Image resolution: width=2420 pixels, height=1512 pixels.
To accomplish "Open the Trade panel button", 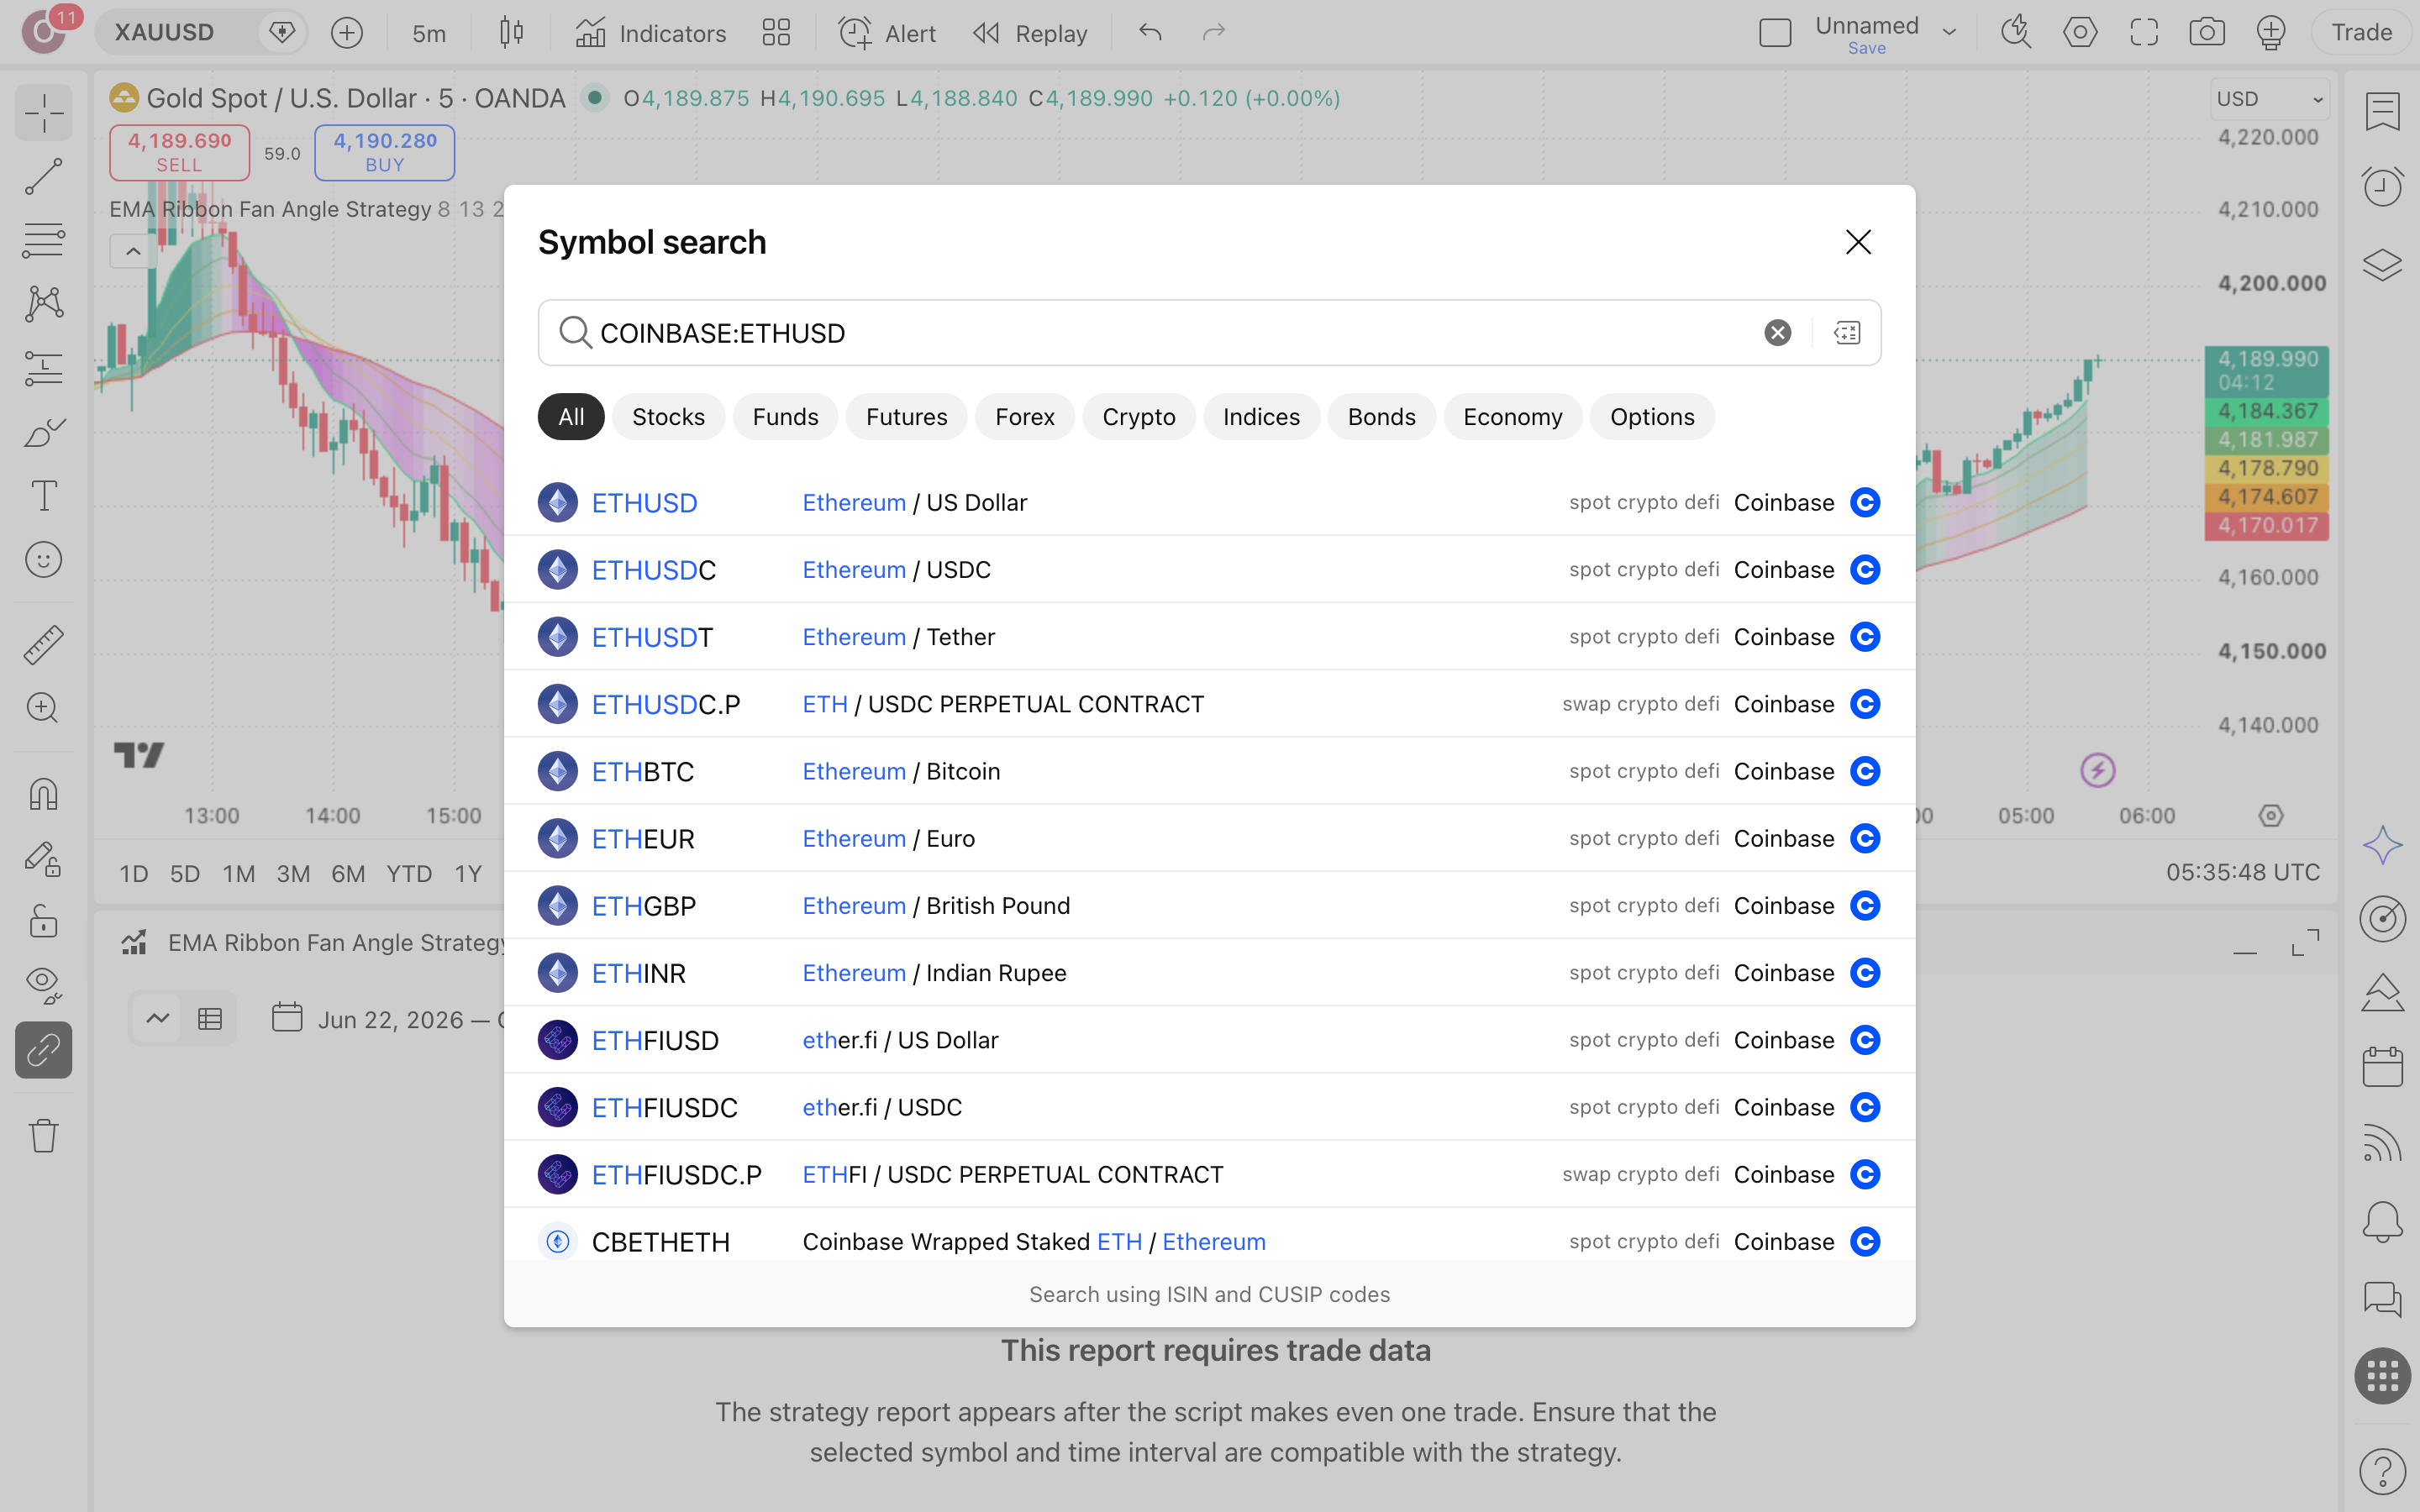I will pyautogui.click(x=2362, y=33).
